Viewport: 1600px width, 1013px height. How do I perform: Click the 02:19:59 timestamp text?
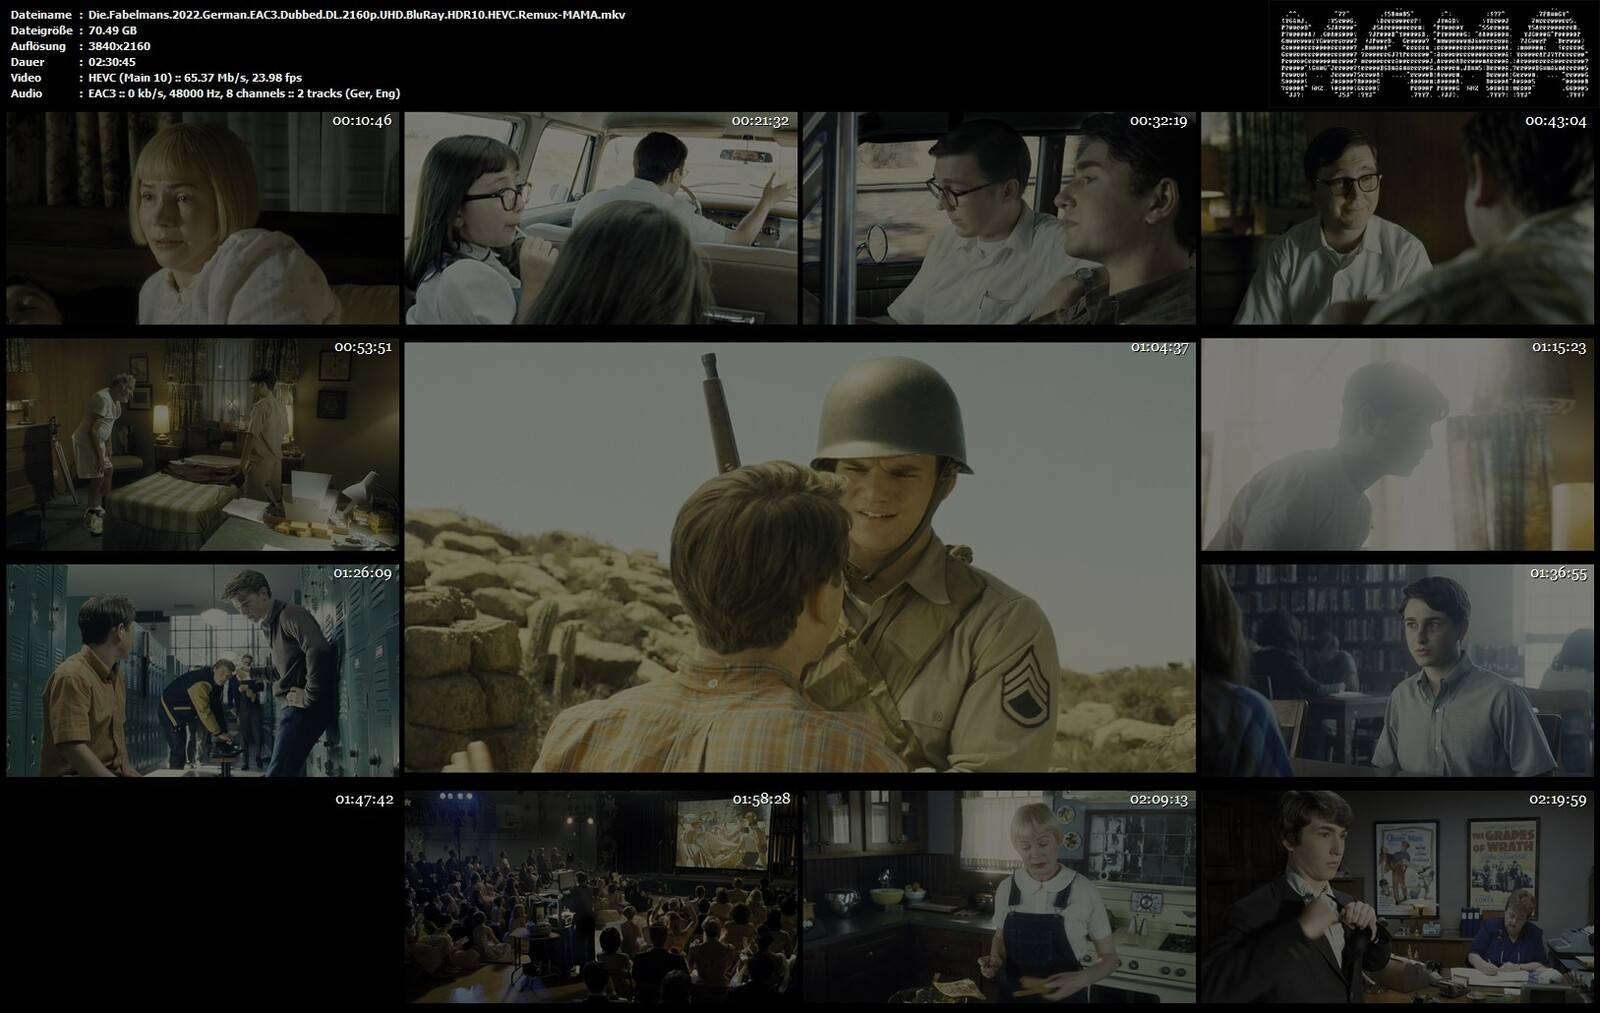coord(1558,799)
